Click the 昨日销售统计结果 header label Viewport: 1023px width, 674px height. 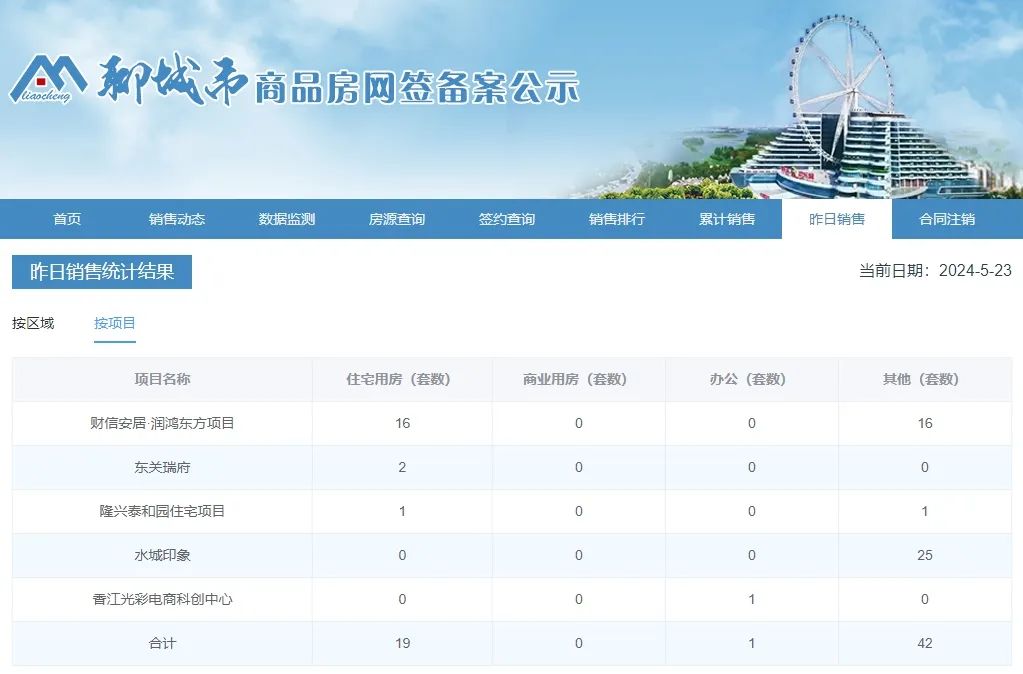pyautogui.click(x=101, y=271)
